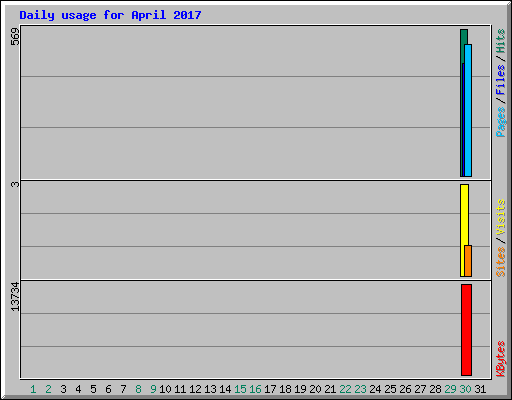This screenshot has width=512, height=400.
Task: Click day 6 on the x-axis
Action: (108, 389)
